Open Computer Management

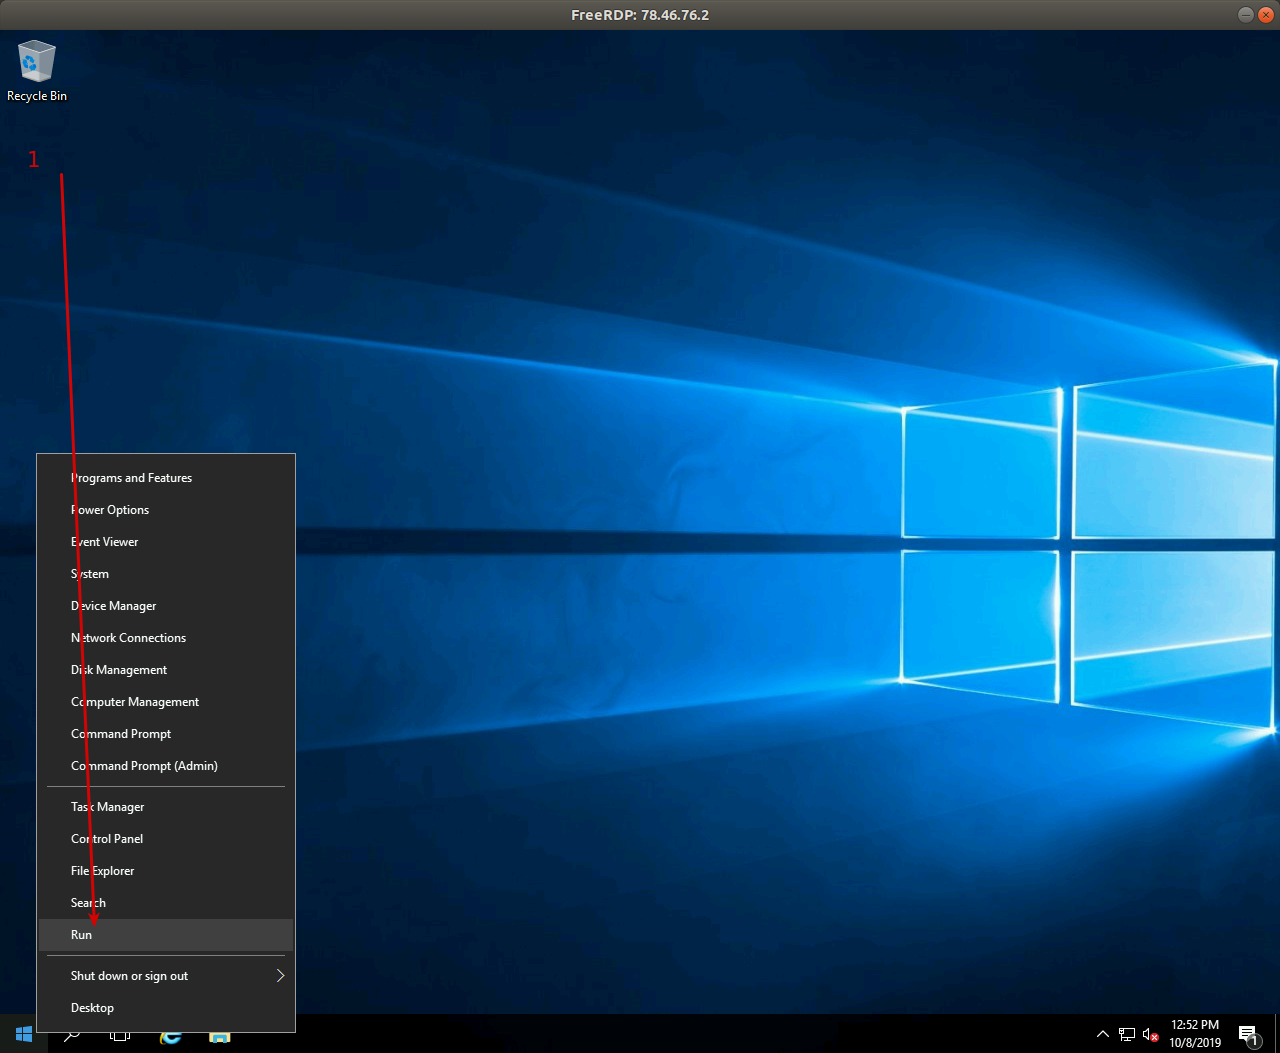coord(166,702)
